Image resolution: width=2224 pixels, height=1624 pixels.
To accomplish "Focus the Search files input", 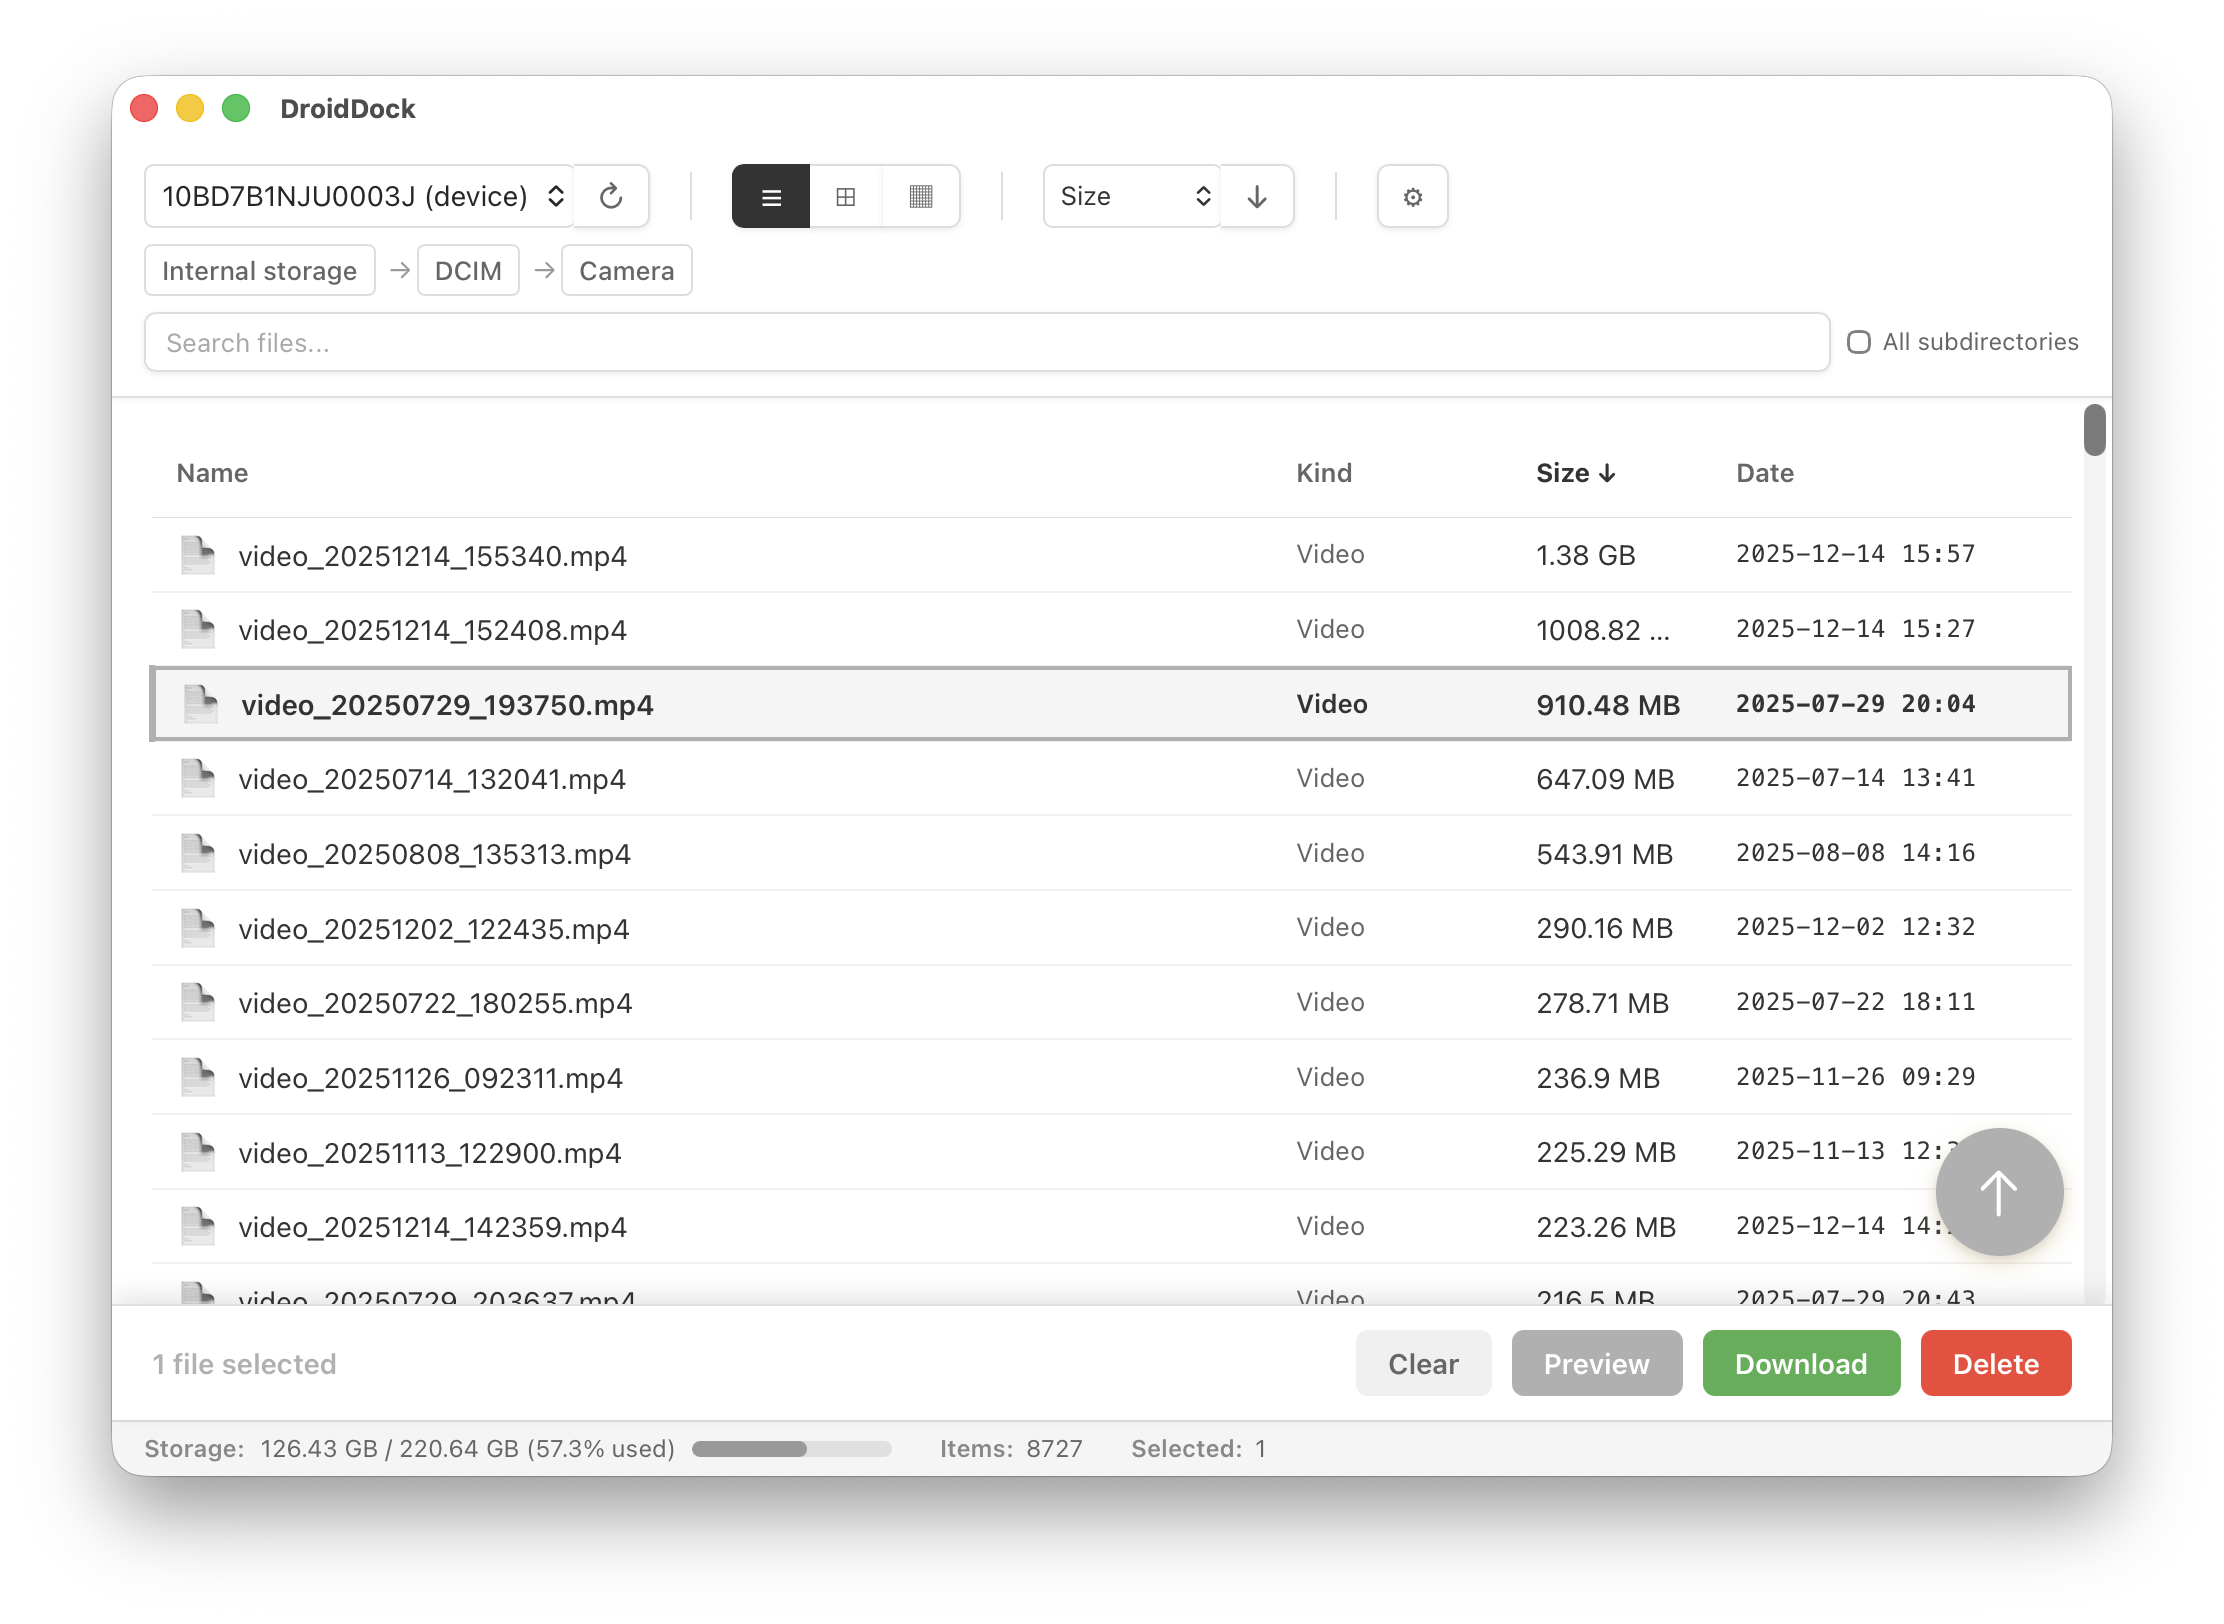I will tap(986, 342).
